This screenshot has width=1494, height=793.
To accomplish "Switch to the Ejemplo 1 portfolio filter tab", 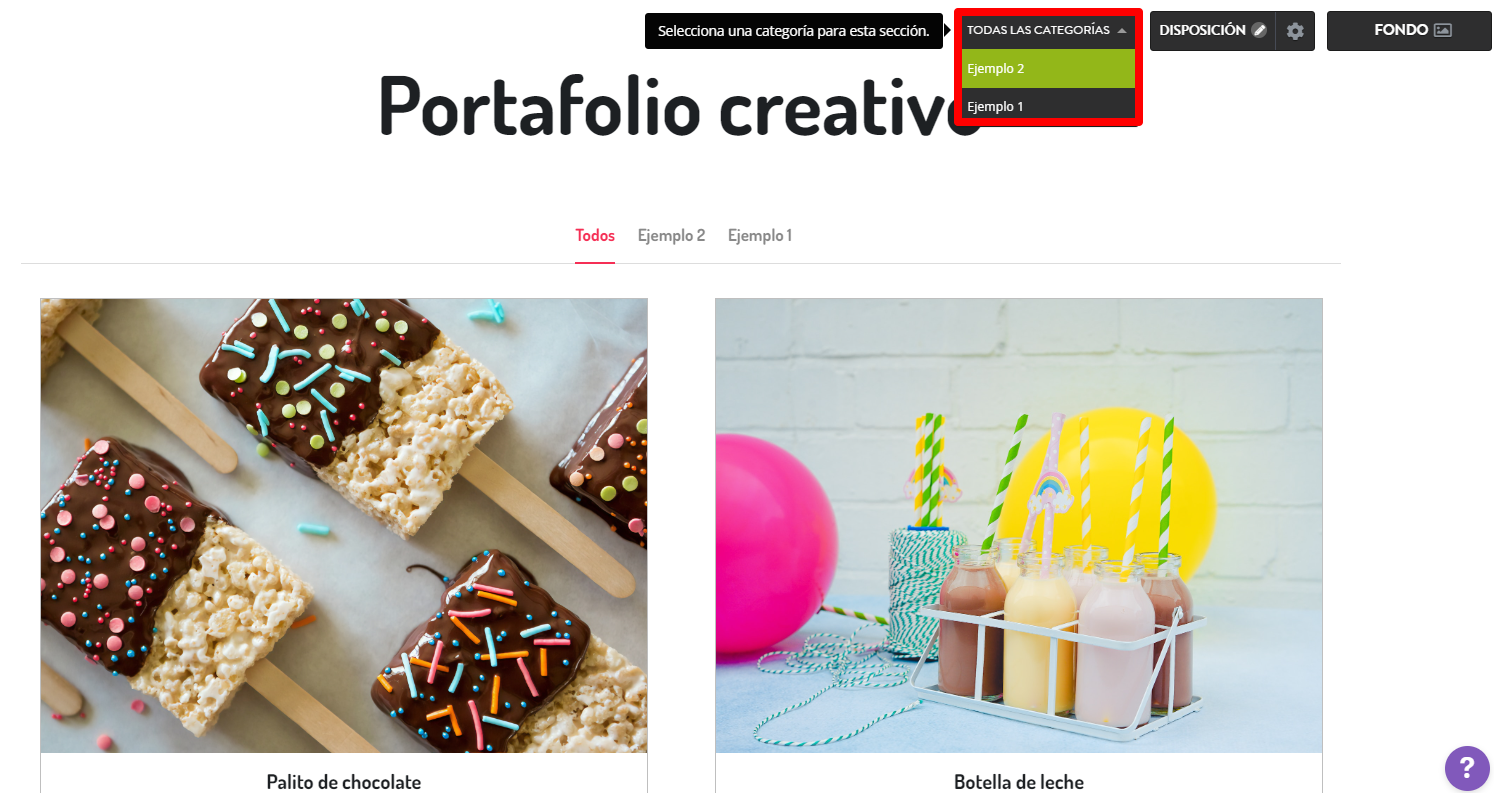I will point(760,236).
